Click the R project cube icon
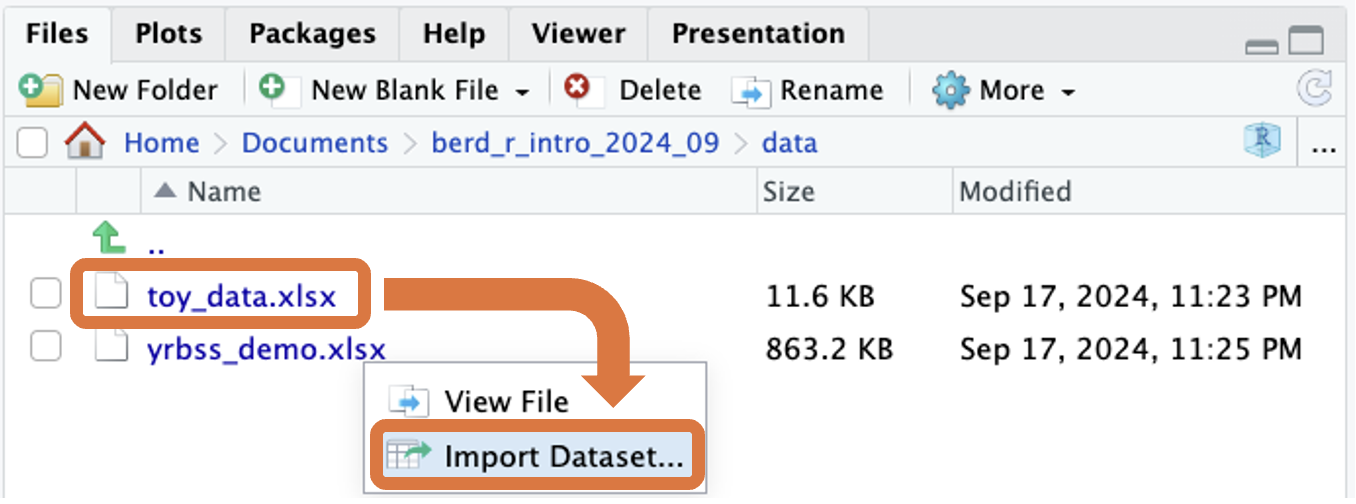 click(1263, 143)
